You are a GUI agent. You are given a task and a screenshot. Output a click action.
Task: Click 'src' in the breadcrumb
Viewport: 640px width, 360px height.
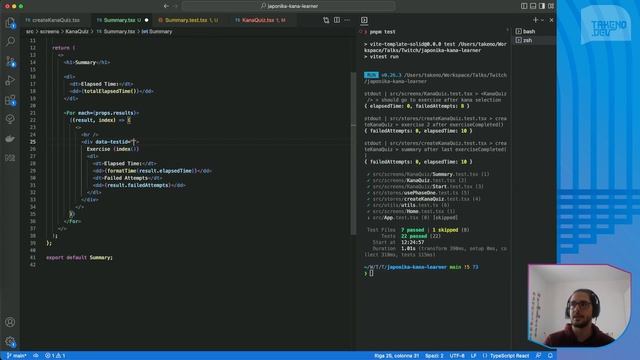pyautogui.click(x=30, y=32)
